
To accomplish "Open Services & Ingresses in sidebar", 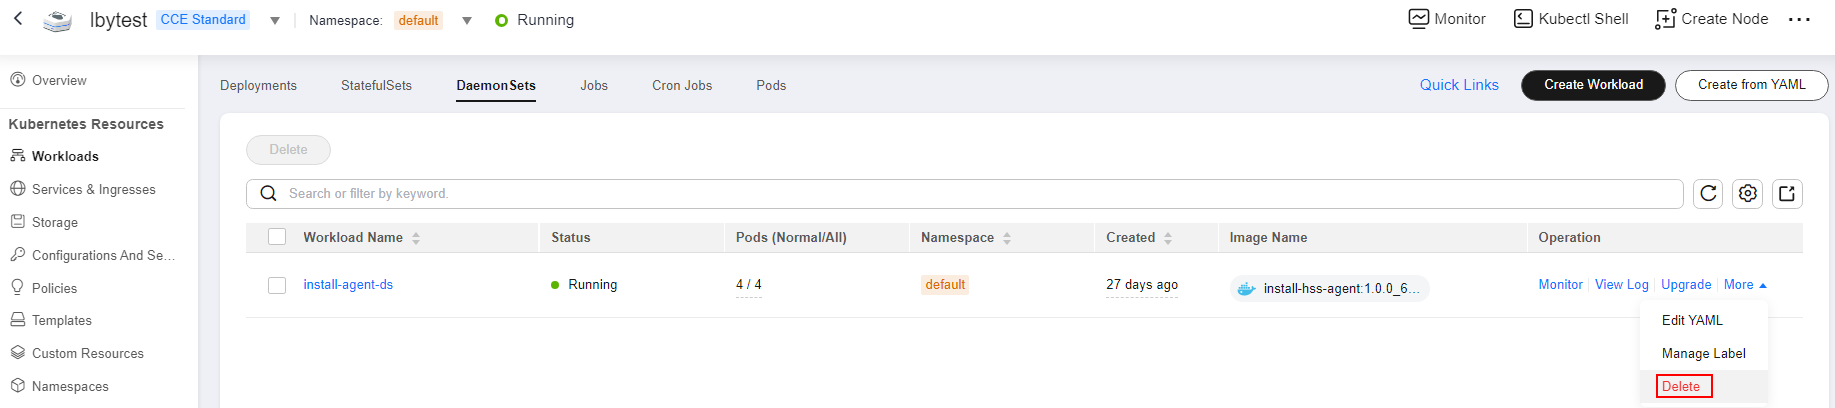I will (x=93, y=189).
